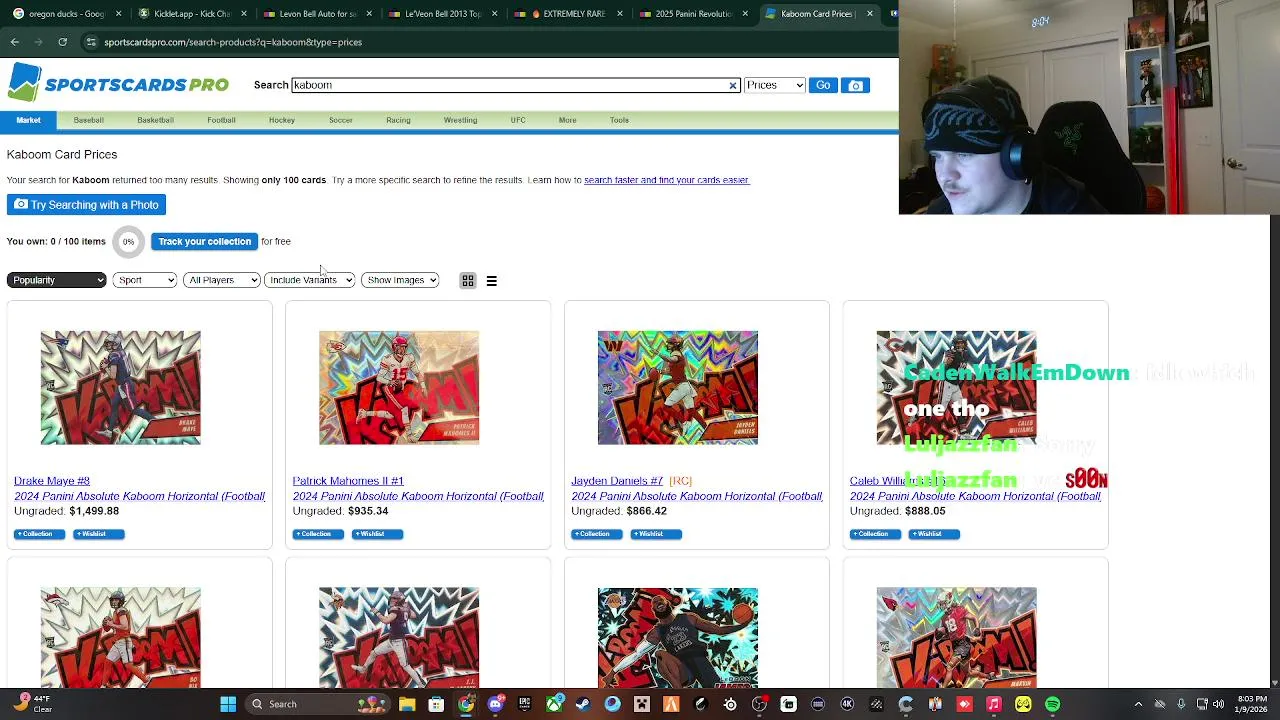Open Drake Maye #8 card link

click(52, 481)
